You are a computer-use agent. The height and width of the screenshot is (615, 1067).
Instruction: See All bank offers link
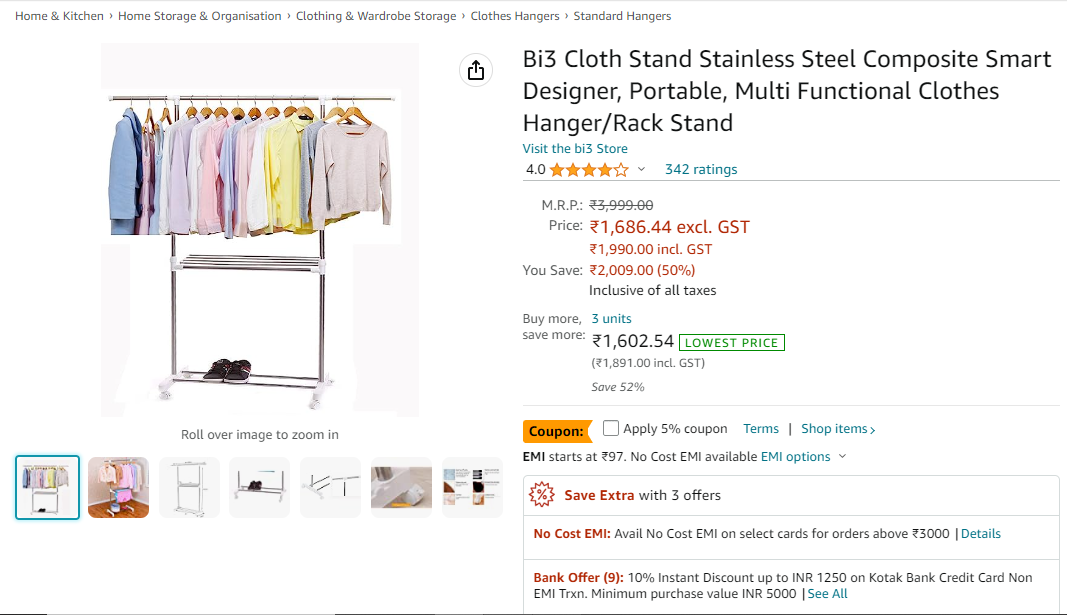(x=827, y=594)
